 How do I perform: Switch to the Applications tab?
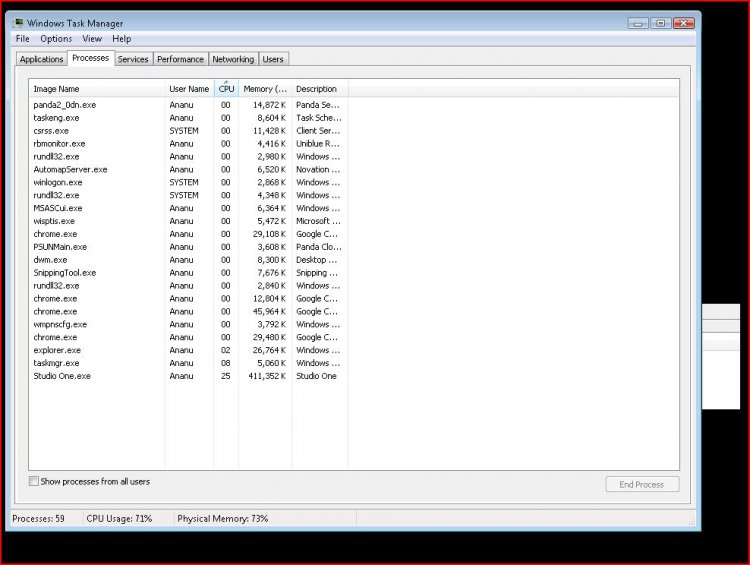click(42, 59)
